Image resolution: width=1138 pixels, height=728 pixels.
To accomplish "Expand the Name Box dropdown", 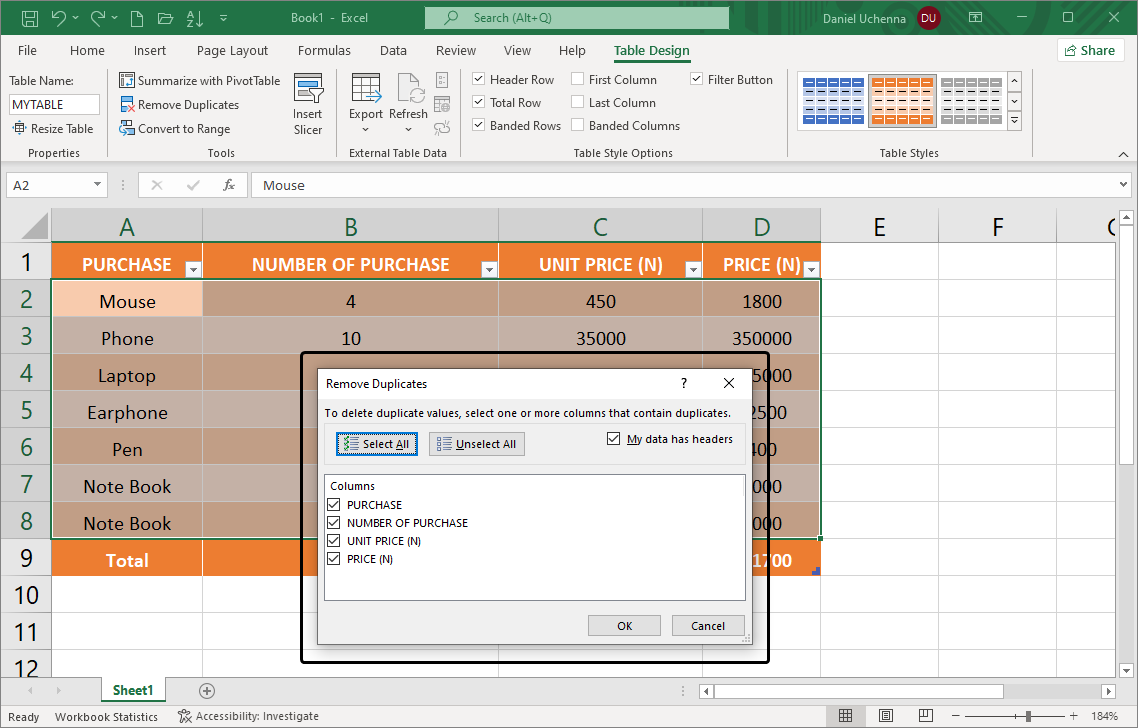I will (x=96, y=185).
